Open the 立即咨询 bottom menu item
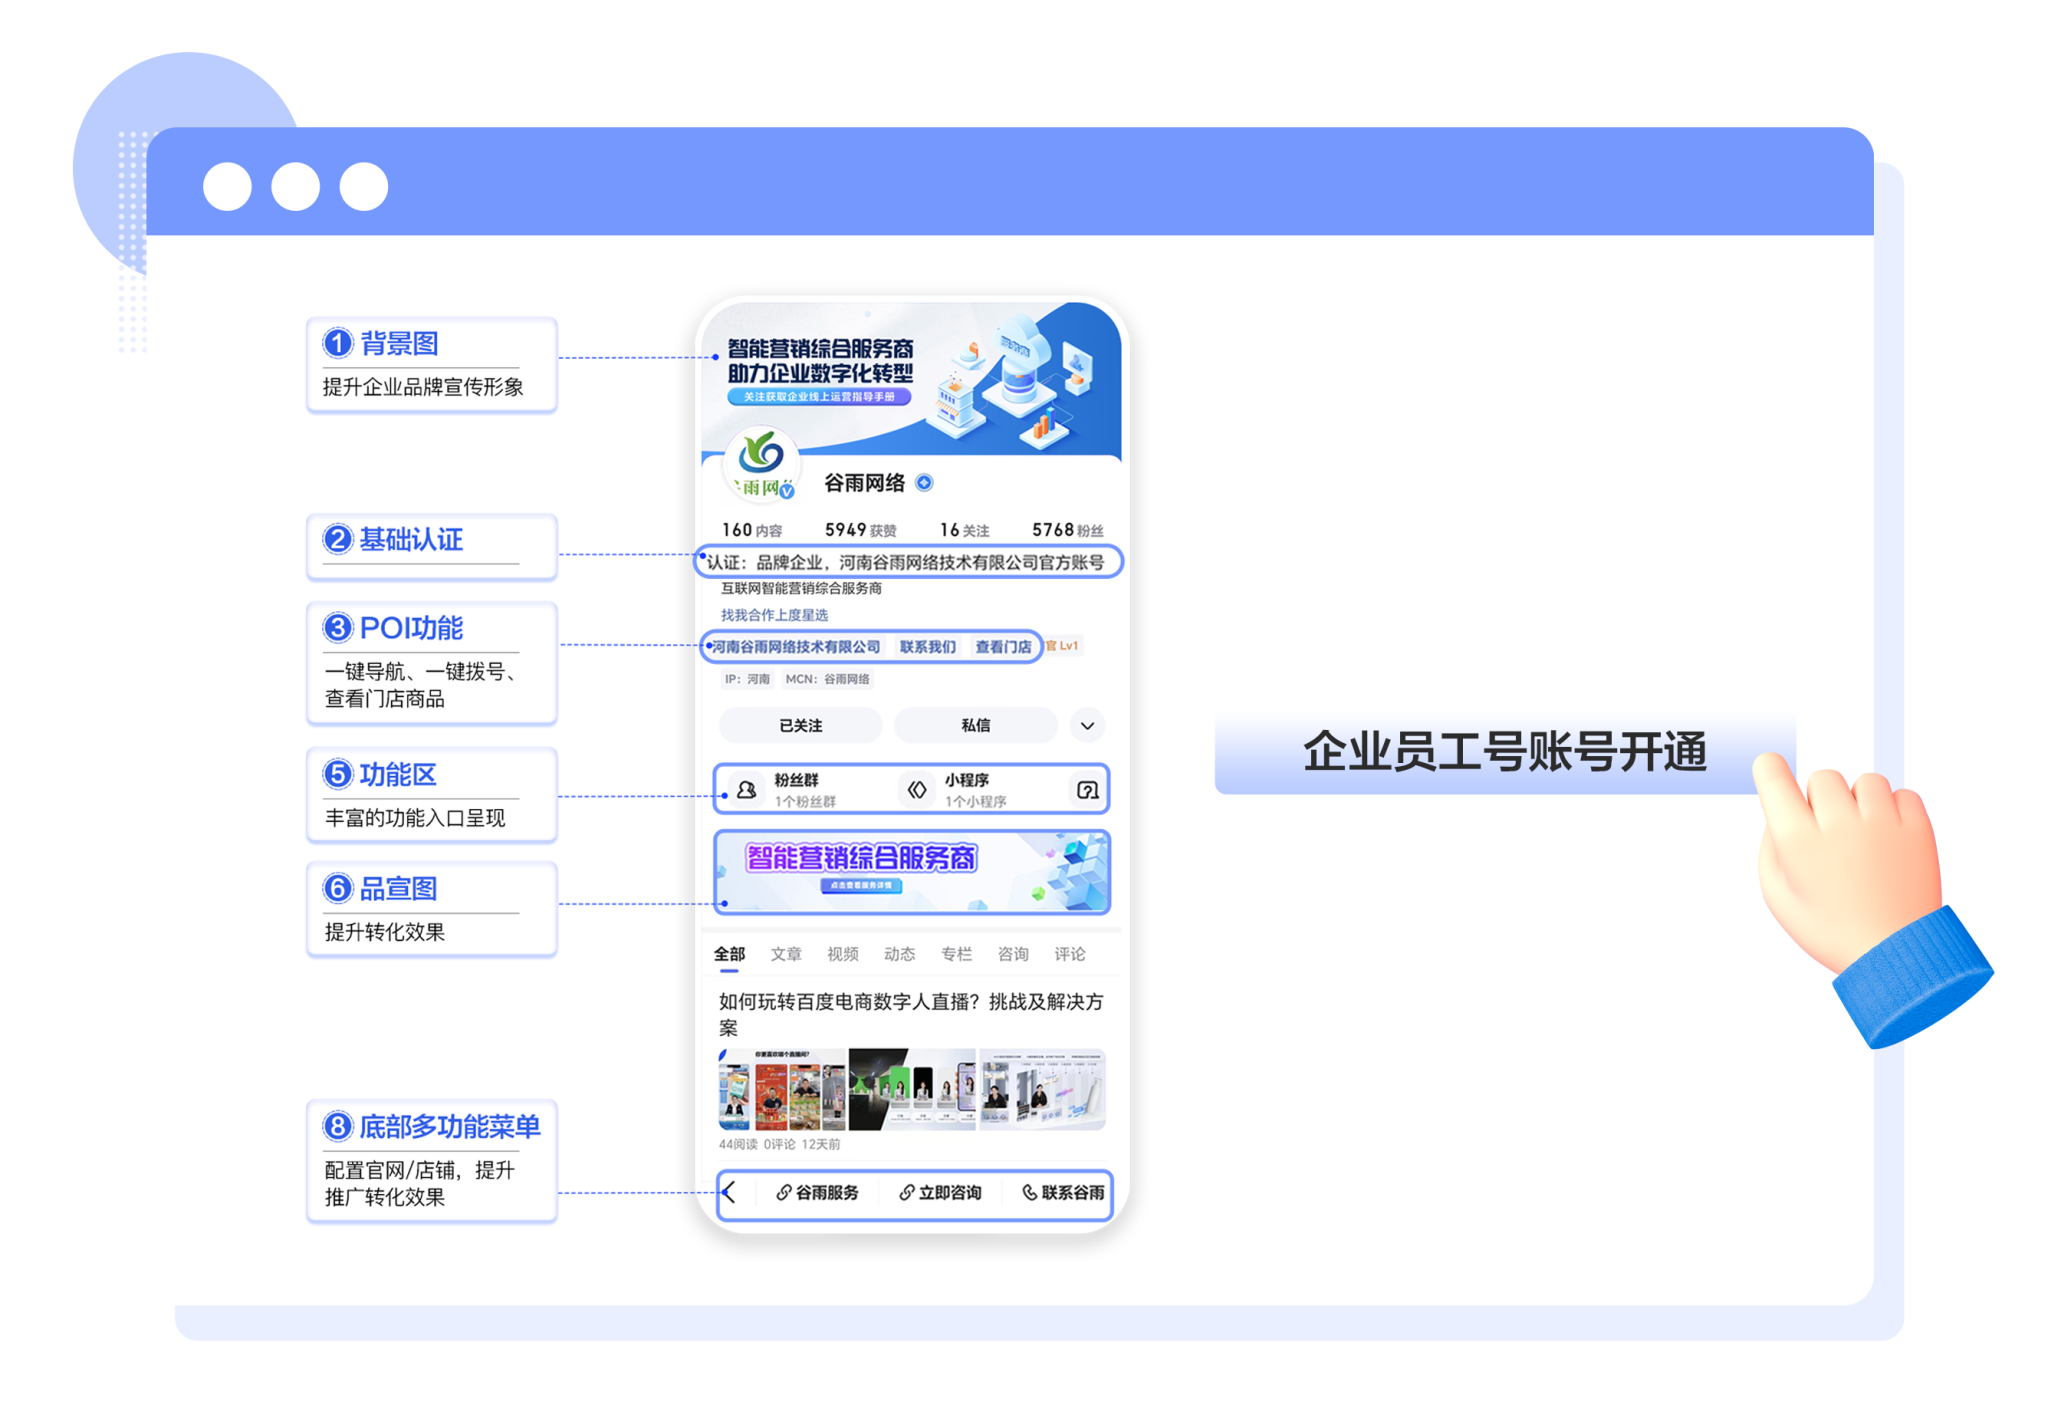This screenshot has width=2048, height=1424. (940, 1192)
